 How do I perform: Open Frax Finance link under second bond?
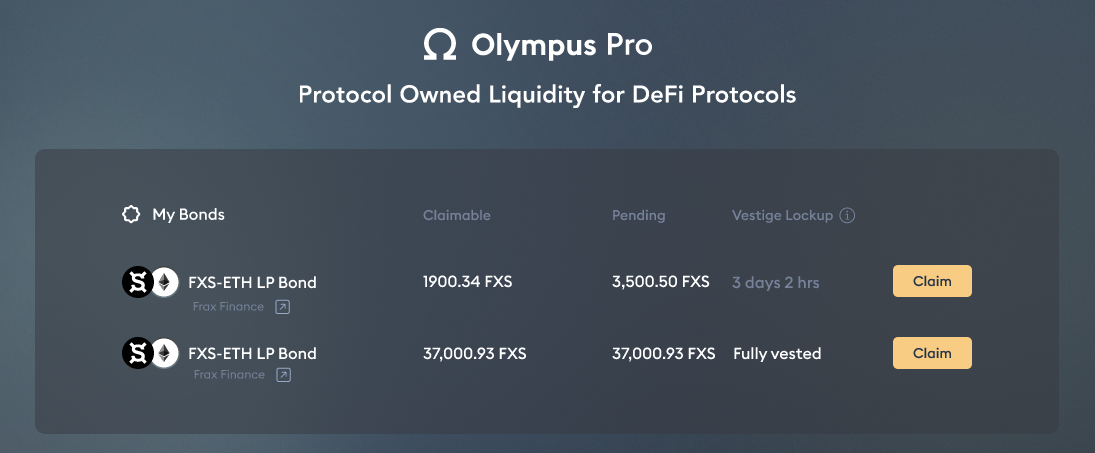pyautogui.click(x=229, y=375)
